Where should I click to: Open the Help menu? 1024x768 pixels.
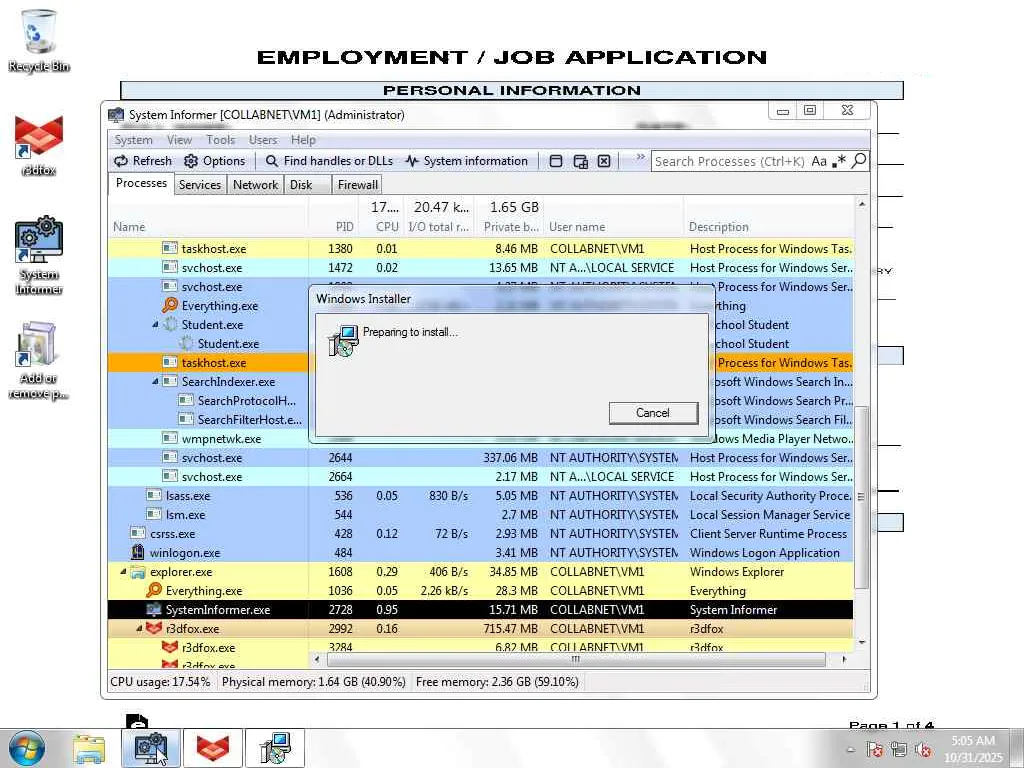click(303, 140)
